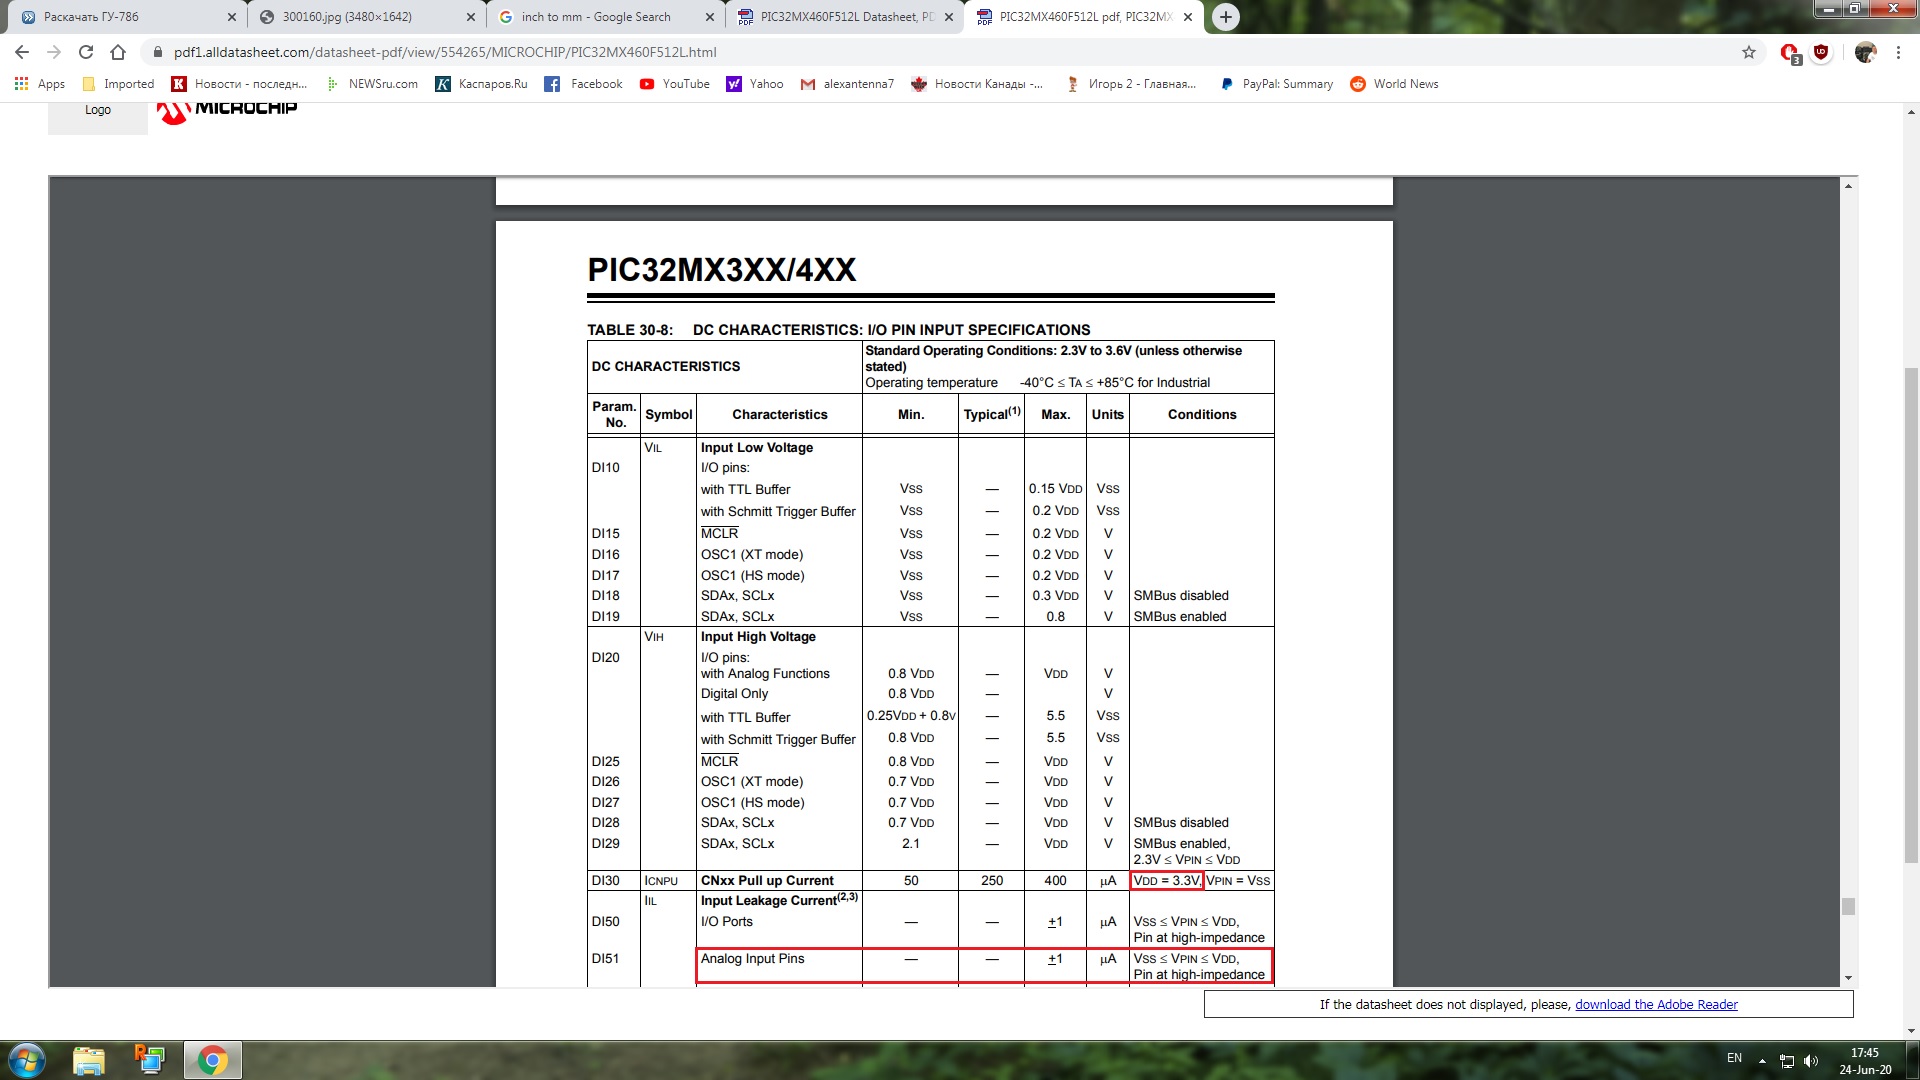Open the browser home page
The height and width of the screenshot is (1080, 1920).
tap(118, 52)
